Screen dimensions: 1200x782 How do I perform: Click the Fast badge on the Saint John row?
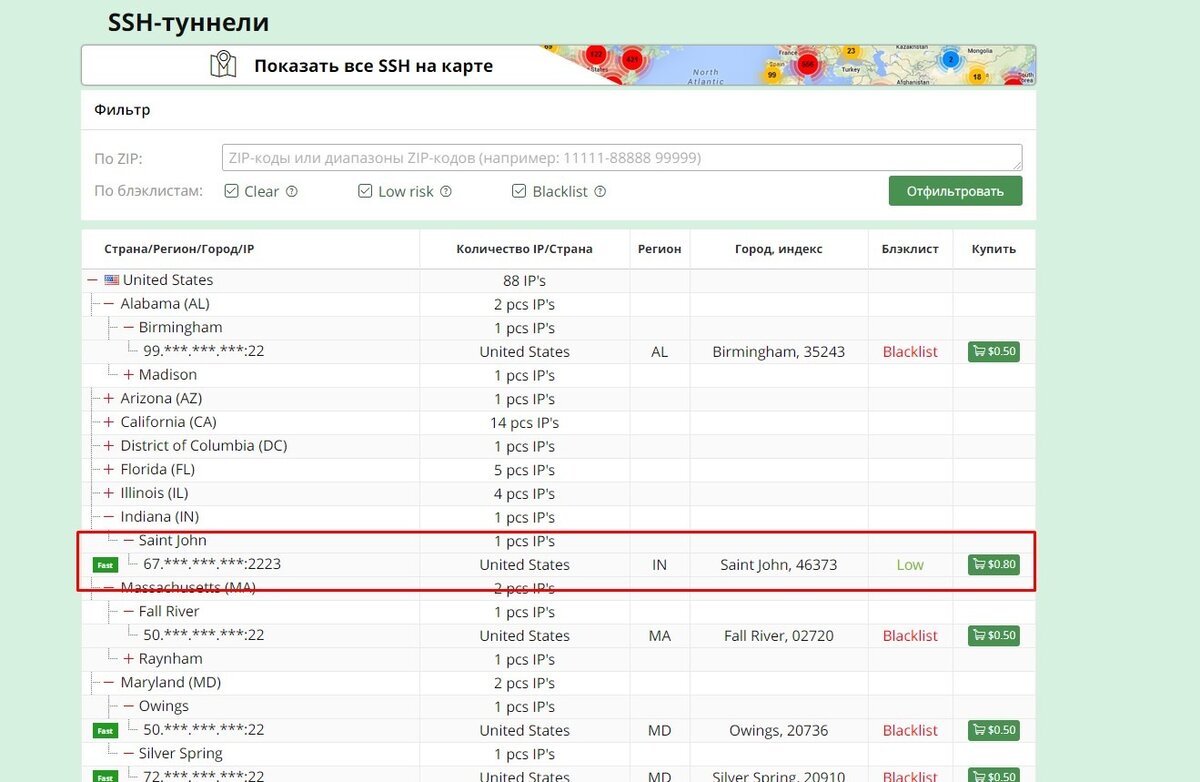(x=105, y=565)
